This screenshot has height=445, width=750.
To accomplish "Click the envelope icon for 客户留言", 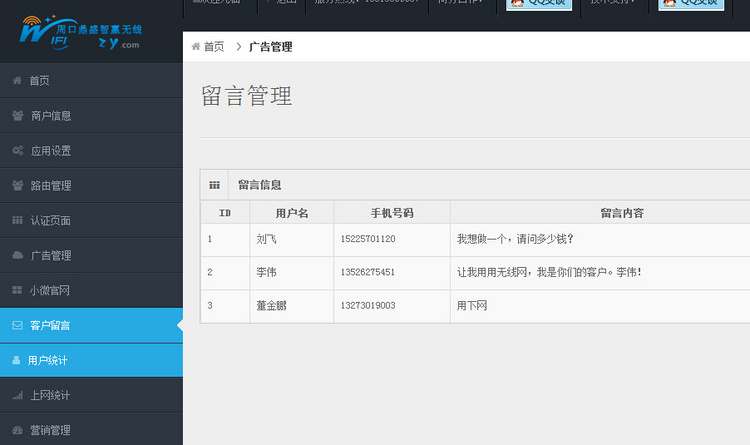I will point(17,325).
